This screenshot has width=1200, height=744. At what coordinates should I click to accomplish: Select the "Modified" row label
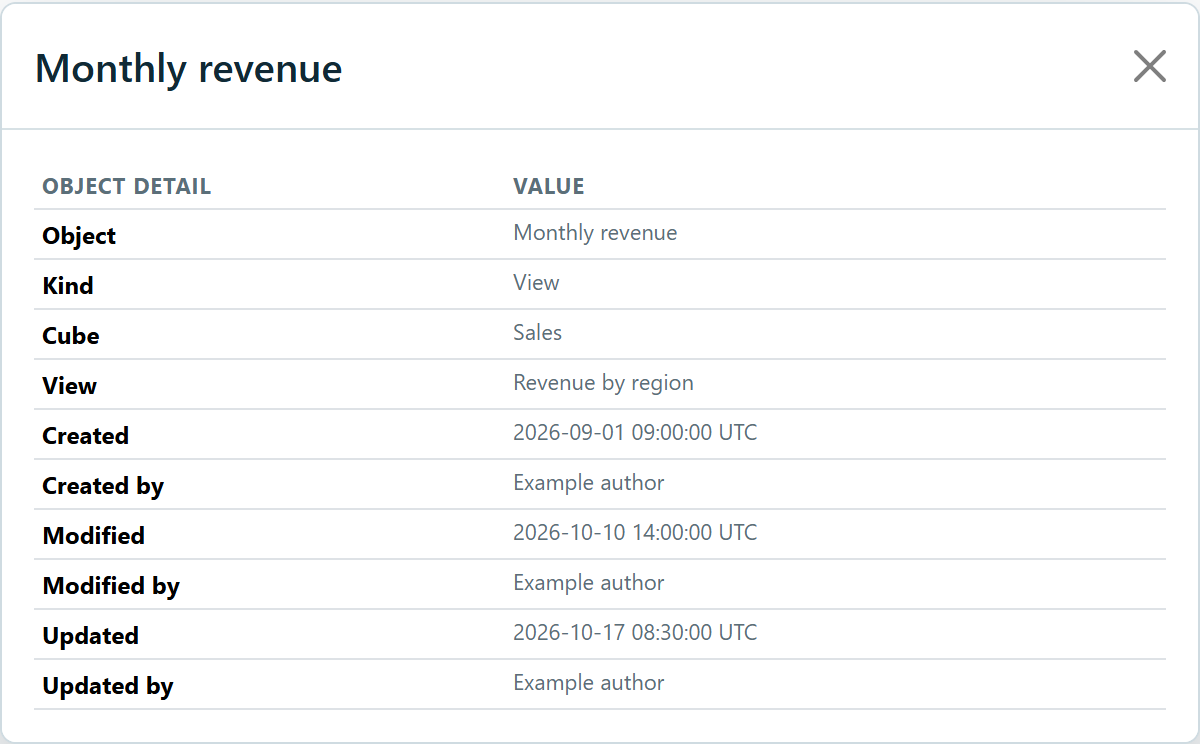(94, 536)
